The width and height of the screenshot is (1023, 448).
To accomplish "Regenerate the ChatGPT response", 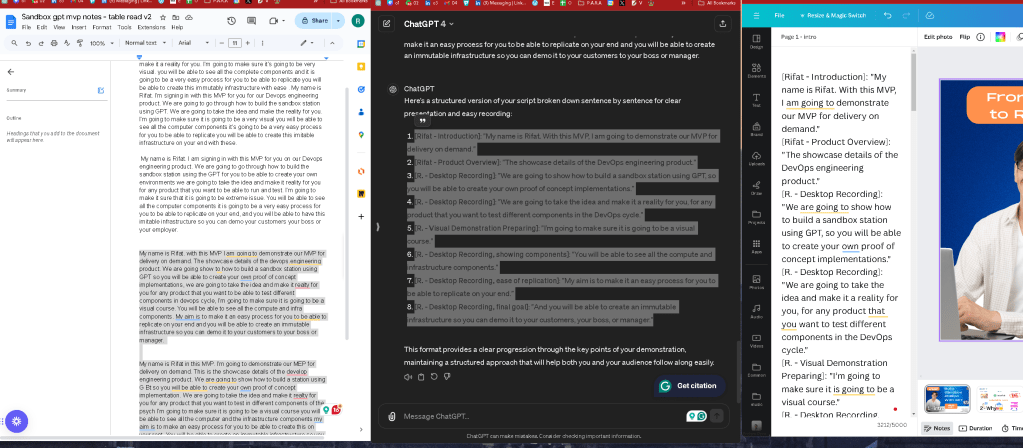I will [x=434, y=376].
